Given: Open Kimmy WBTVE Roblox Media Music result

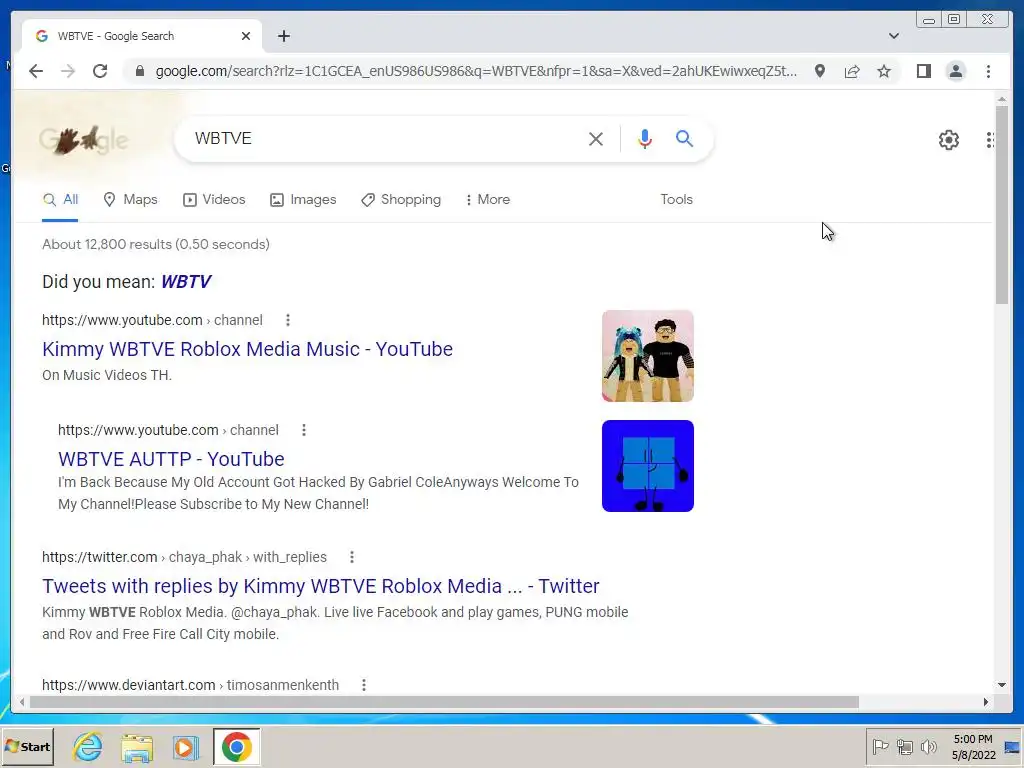Looking at the screenshot, I should point(248,349).
